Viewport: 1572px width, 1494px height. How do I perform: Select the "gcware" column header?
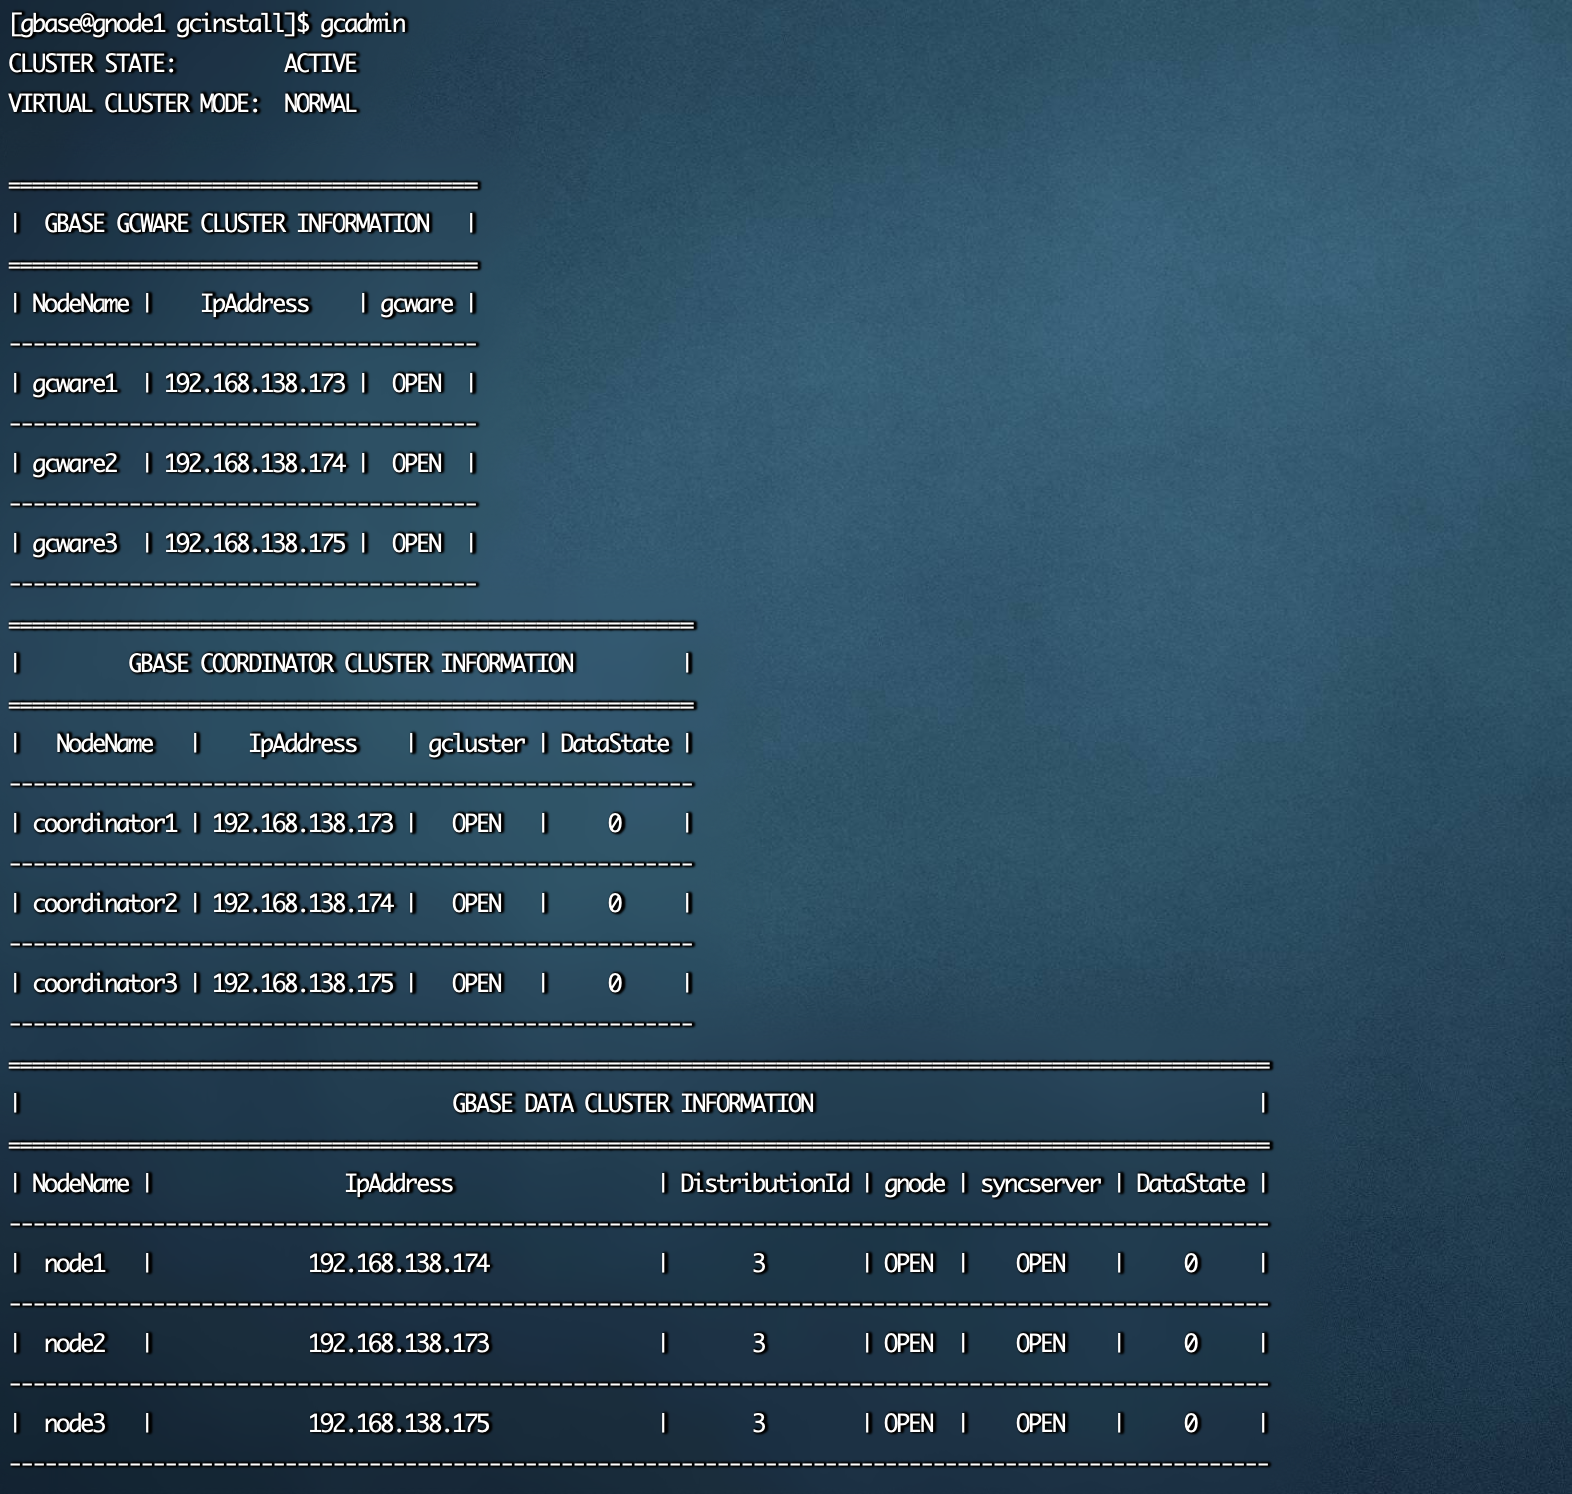pos(417,304)
